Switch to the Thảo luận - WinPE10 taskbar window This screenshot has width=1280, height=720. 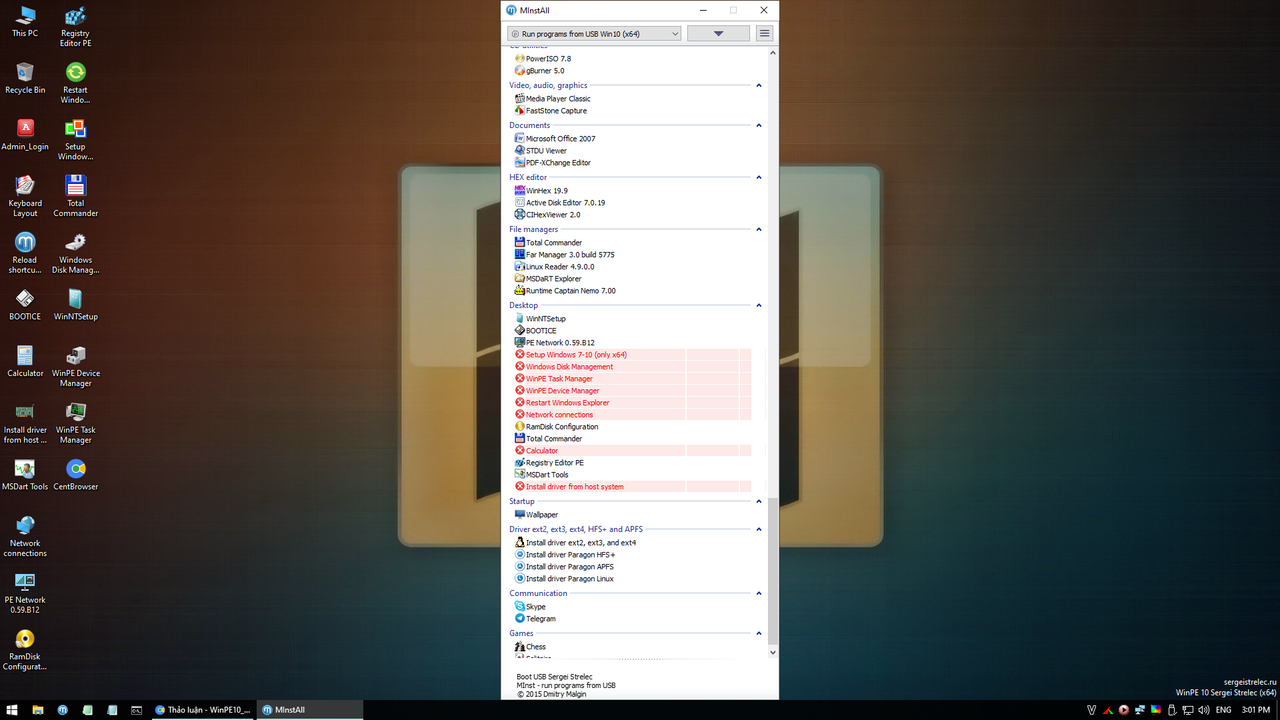[202, 710]
